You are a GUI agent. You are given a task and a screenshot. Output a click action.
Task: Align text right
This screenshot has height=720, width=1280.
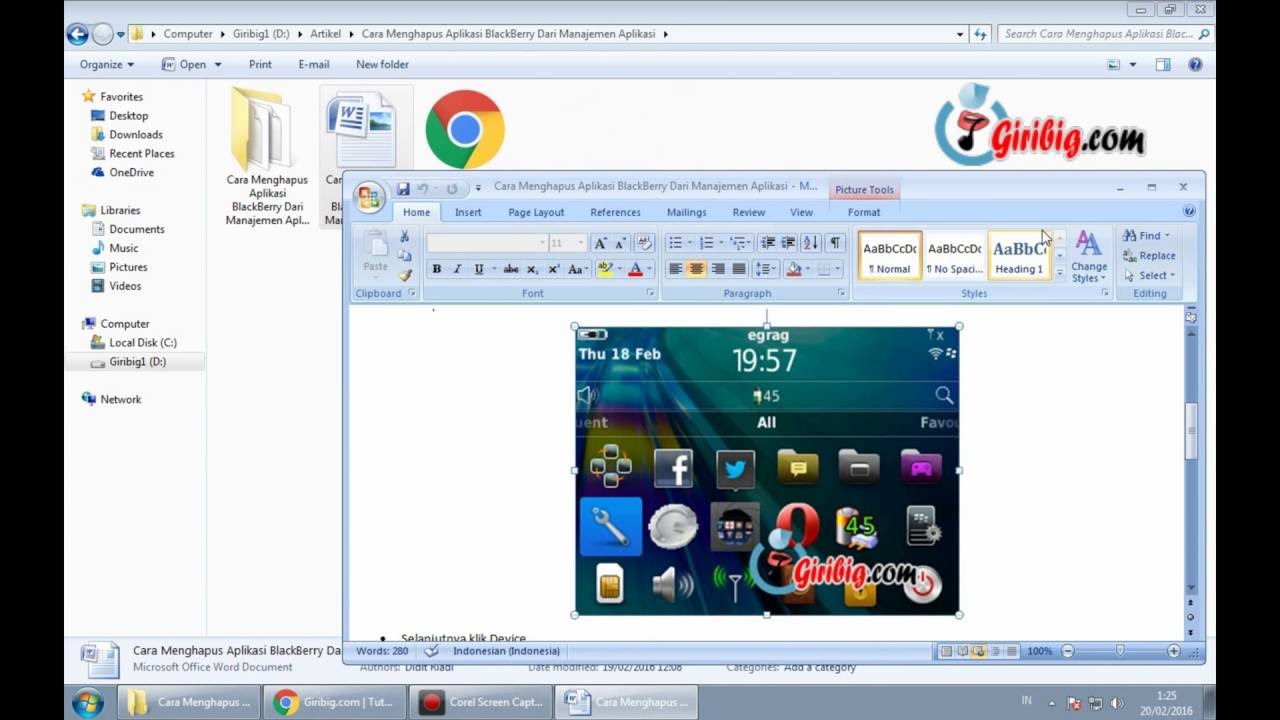click(718, 269)
